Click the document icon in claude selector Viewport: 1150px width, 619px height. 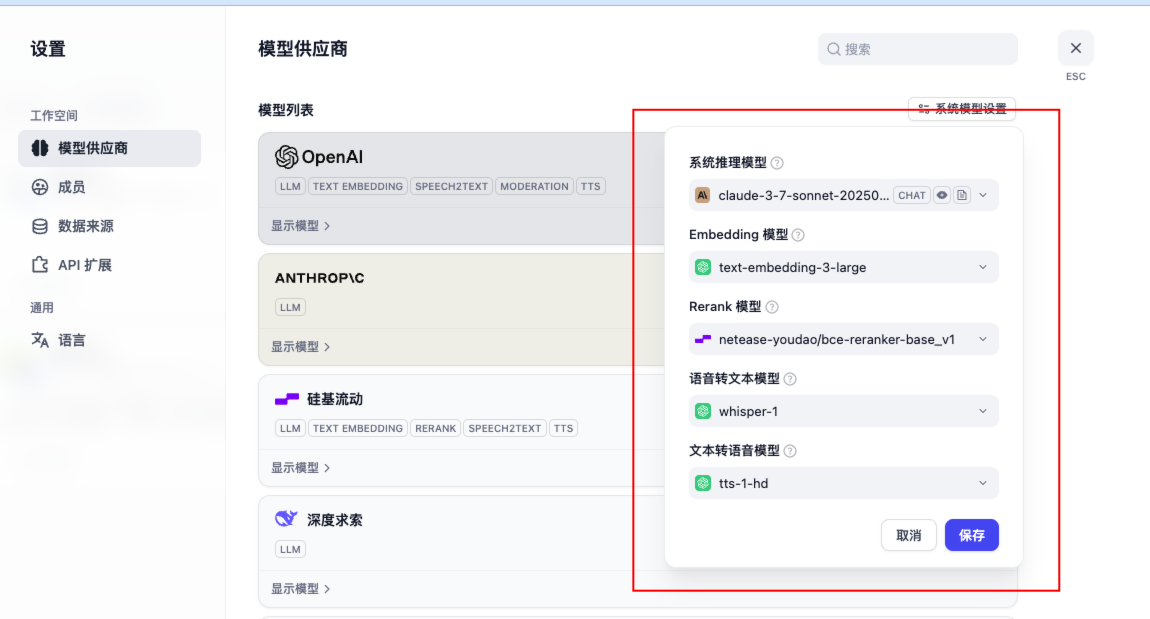962,195
